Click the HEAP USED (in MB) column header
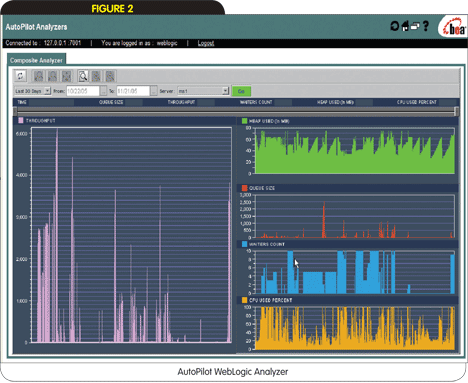The image size is (468, 383). click(335, 102)
